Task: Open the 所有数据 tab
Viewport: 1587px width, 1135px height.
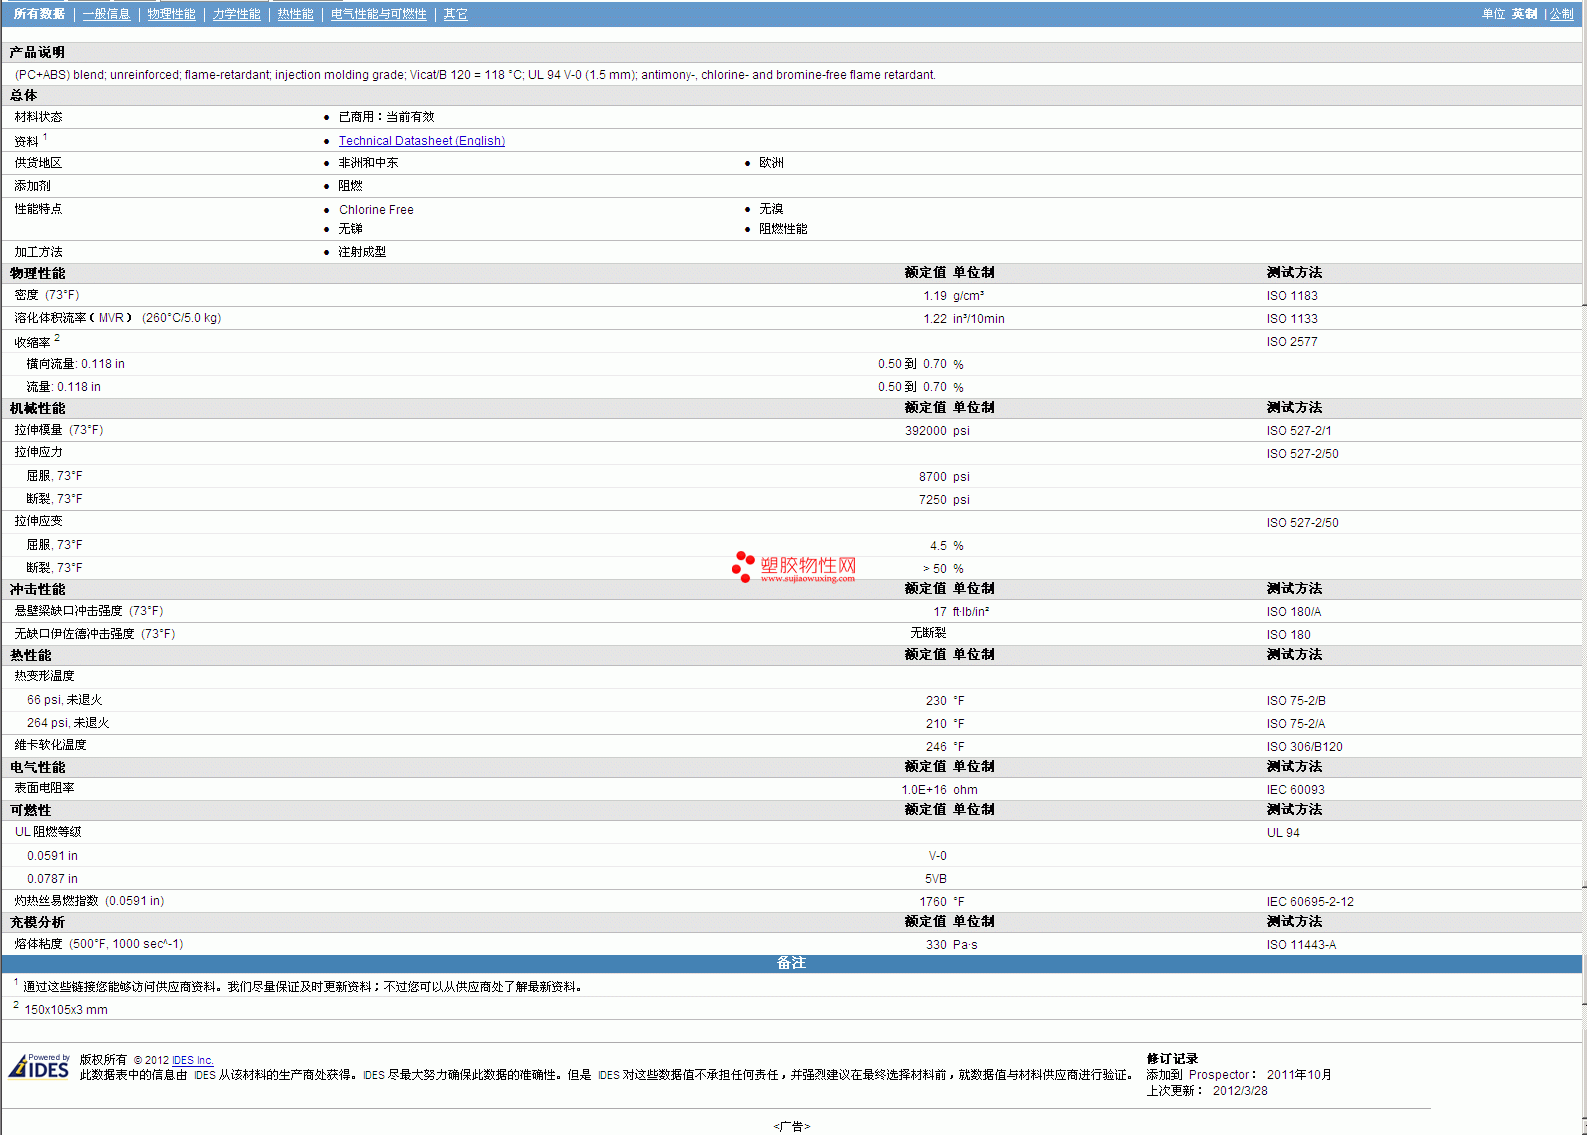Action: pyautogui.click(x=39, y=14)
